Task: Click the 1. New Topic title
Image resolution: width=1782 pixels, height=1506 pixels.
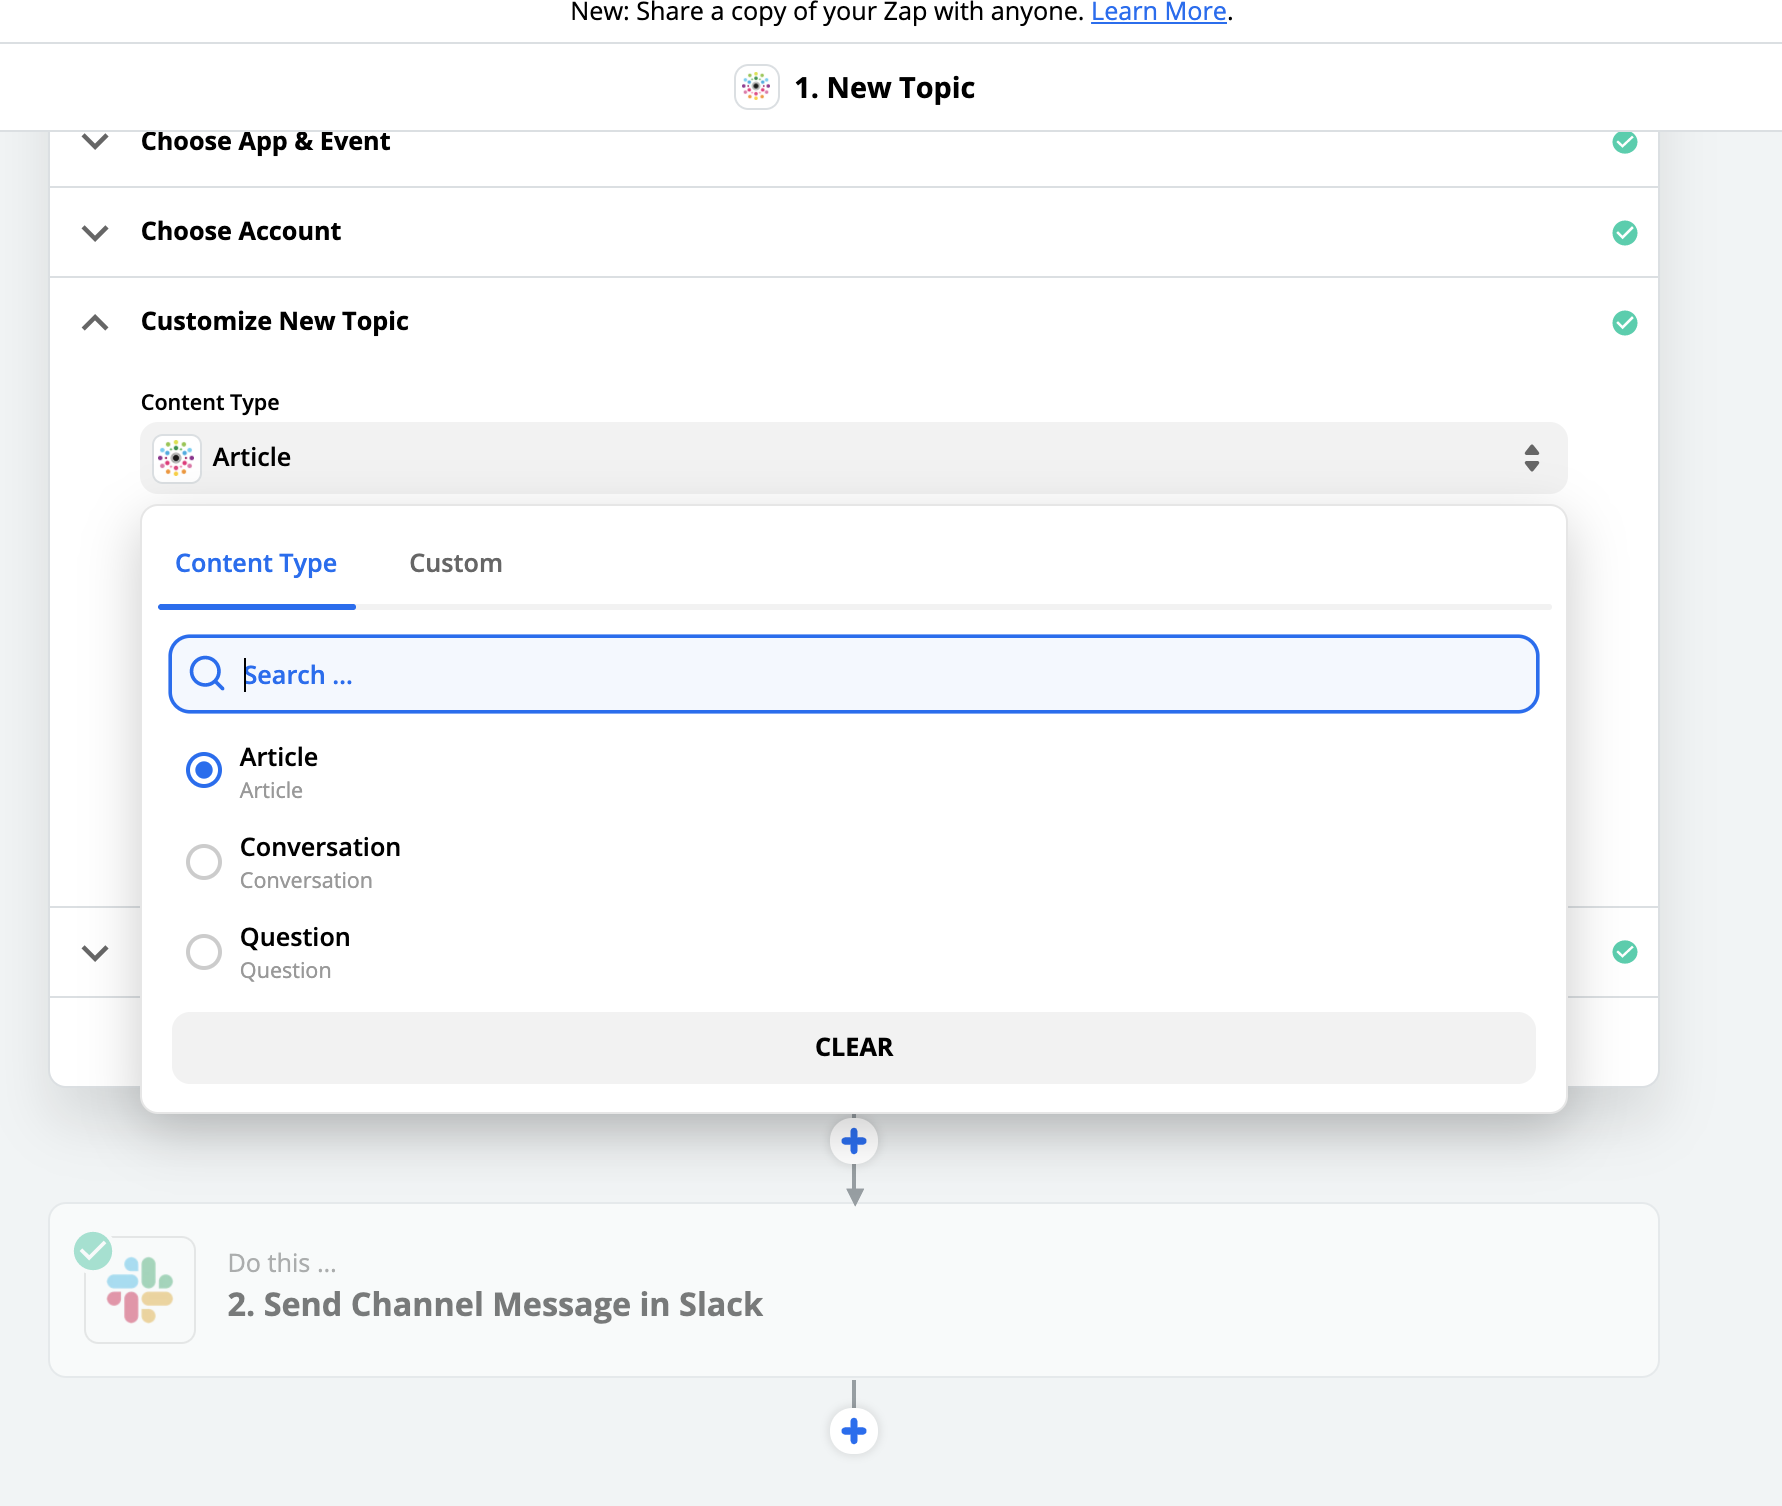Action: 884,88
